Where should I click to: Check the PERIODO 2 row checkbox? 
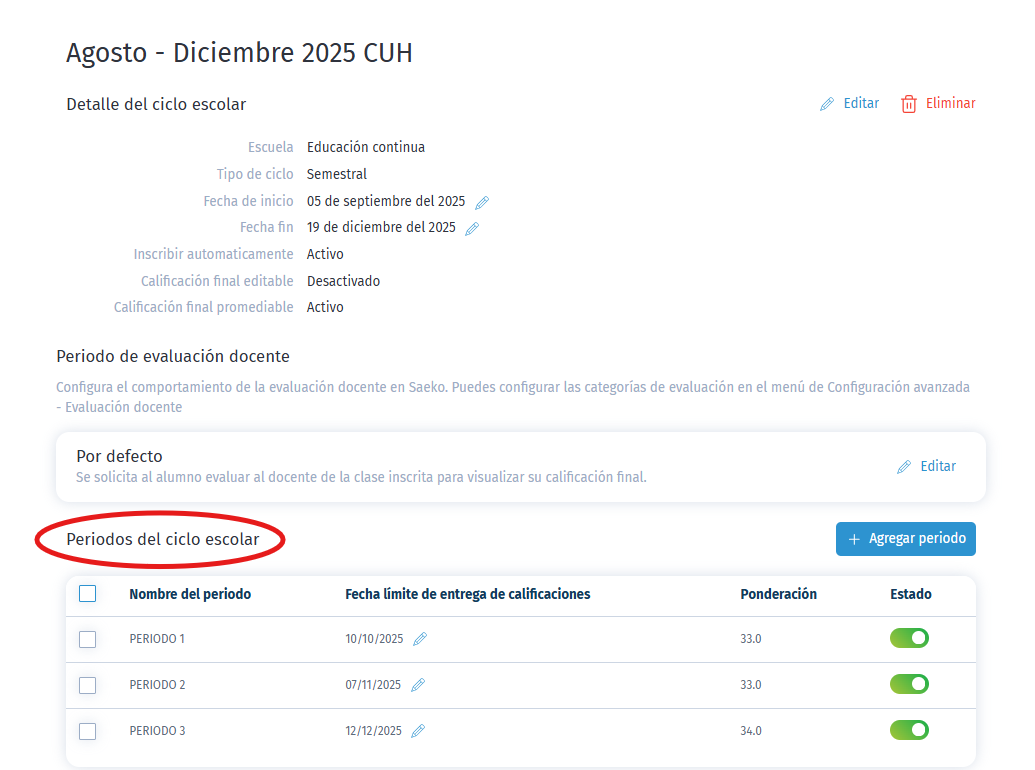coord(87,686)
